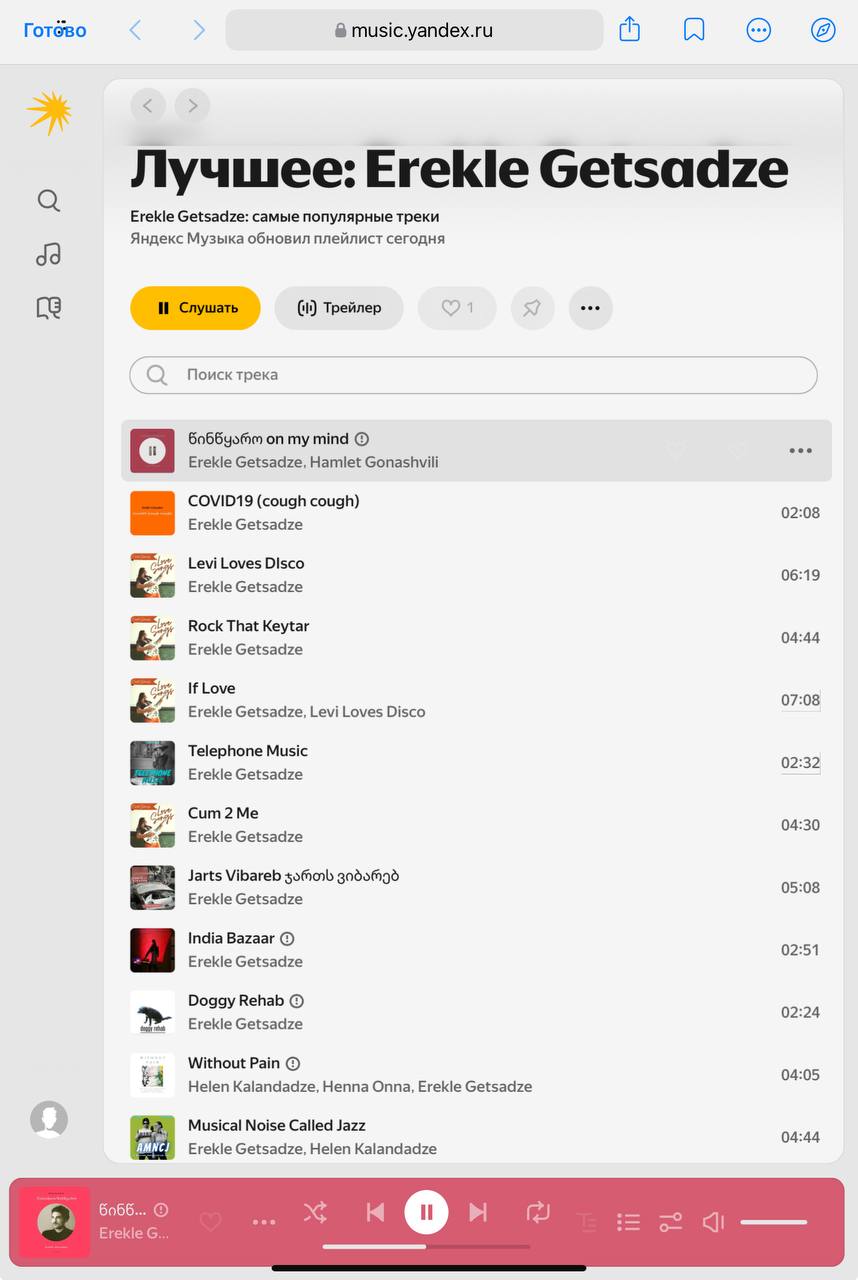Select the track "Telephone Music"
This screenshot has height=1280, width=858.
pos(248,751)
